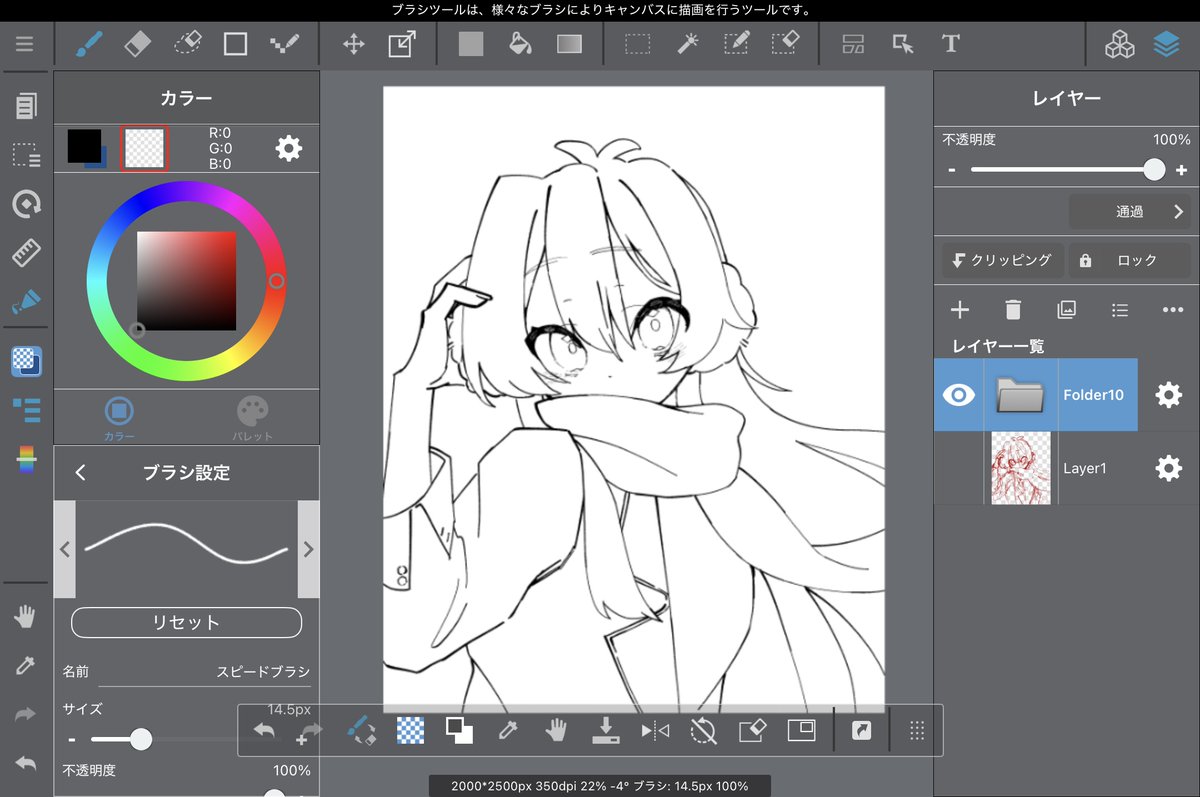The height and width of the screenshot is (797, 1200).
Task: Click the undo arrow in left sidebar
Action: click(x=26, y=763)
